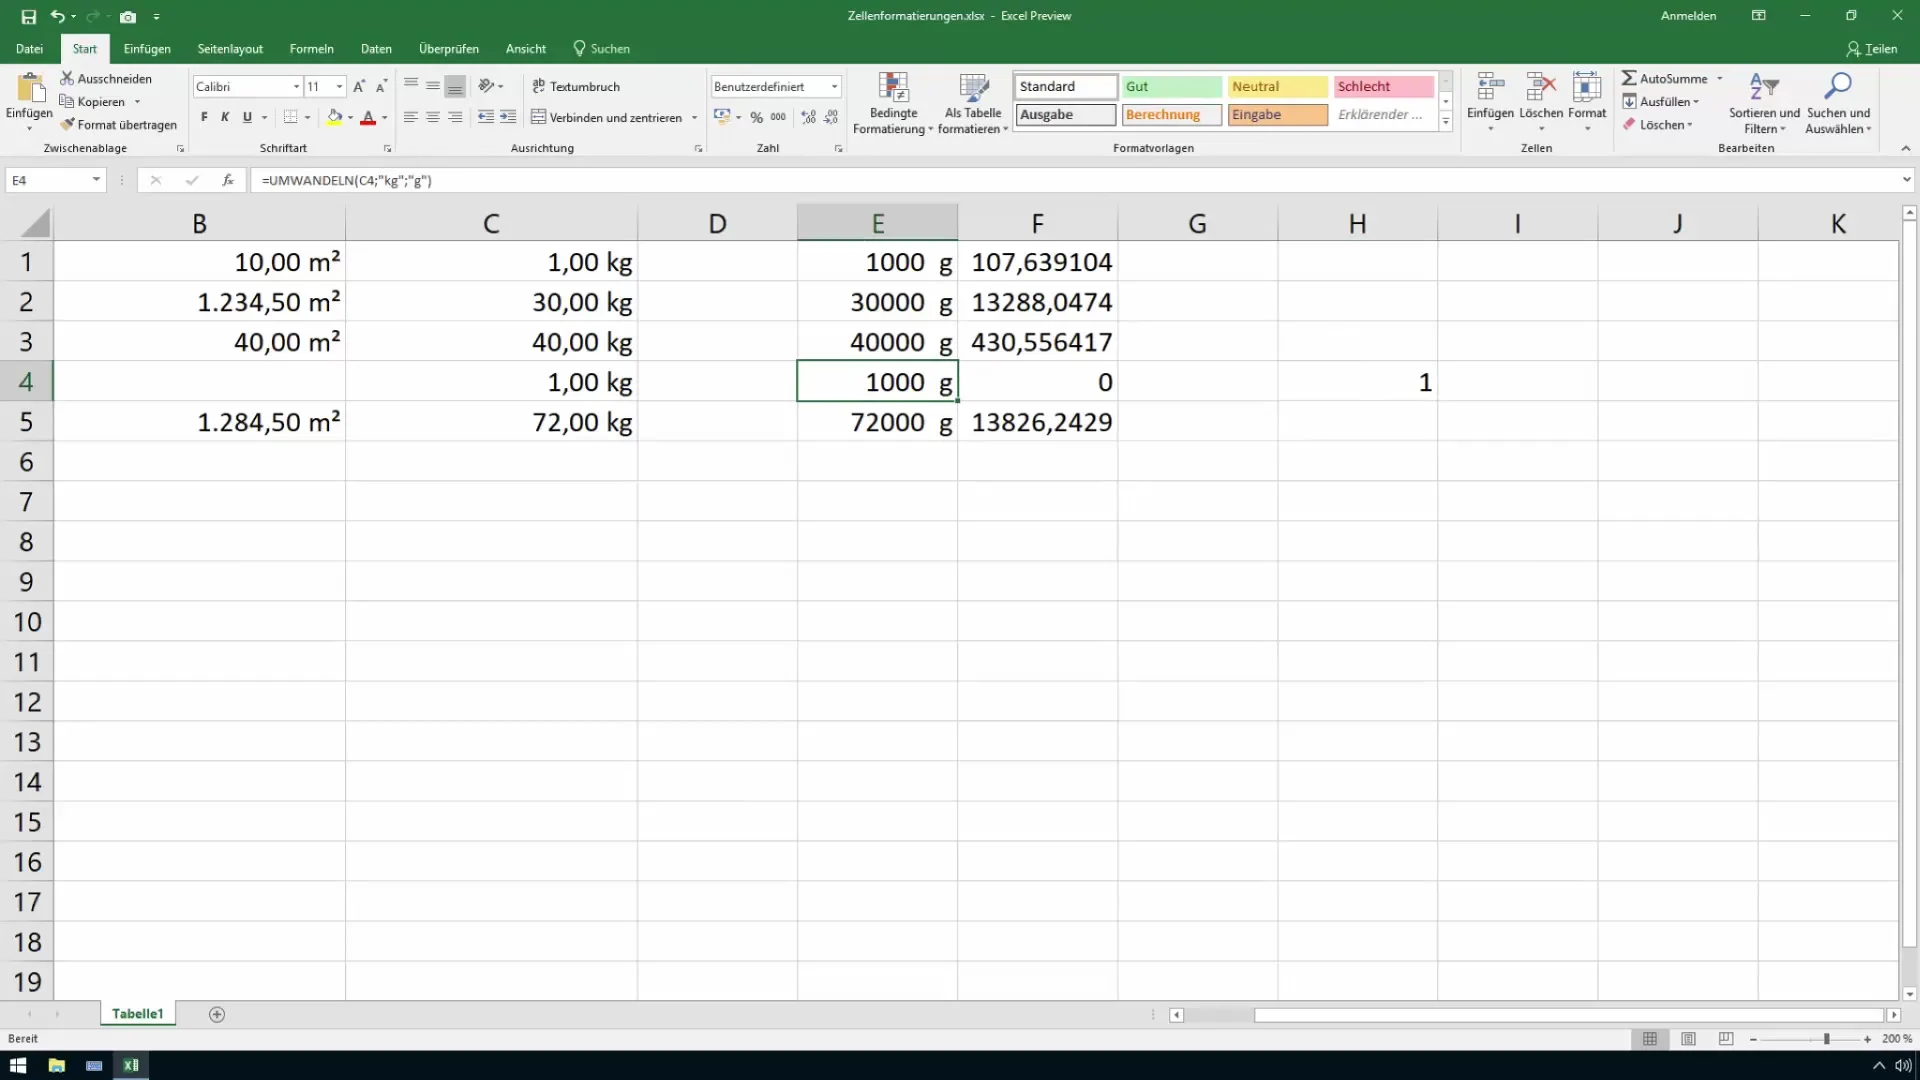This screenshot has height=1080, width=1920.
Task: Apply the red font color A
Action: (368, 117)
